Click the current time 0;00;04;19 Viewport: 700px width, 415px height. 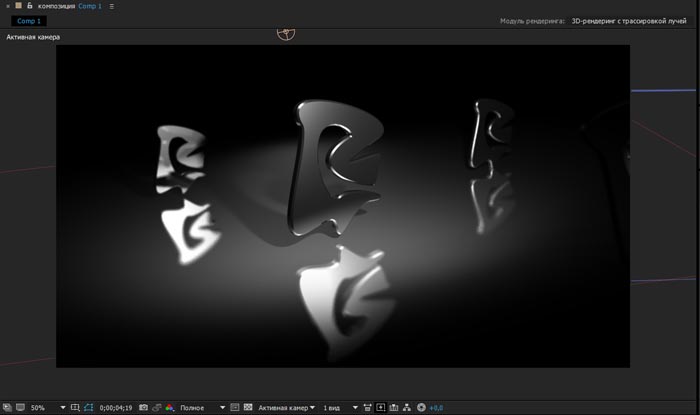116,408
